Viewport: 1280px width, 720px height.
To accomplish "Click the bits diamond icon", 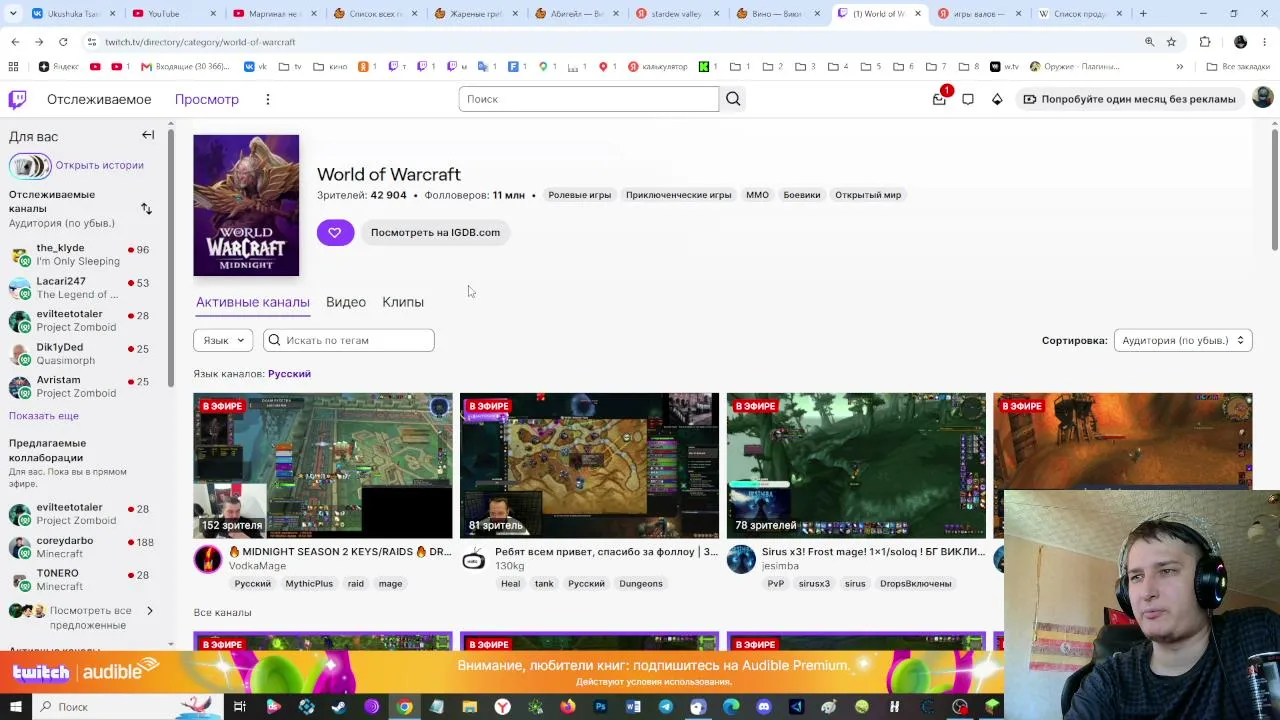I will [x=997, y=99].
